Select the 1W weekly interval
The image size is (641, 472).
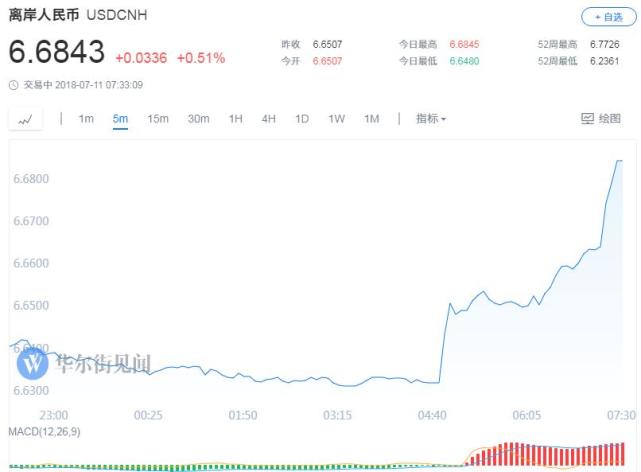pos(336,119)
